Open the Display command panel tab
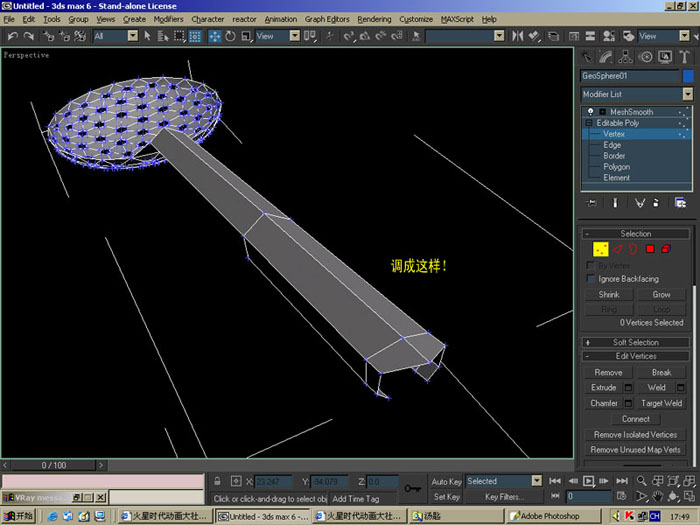 [665, 57]
